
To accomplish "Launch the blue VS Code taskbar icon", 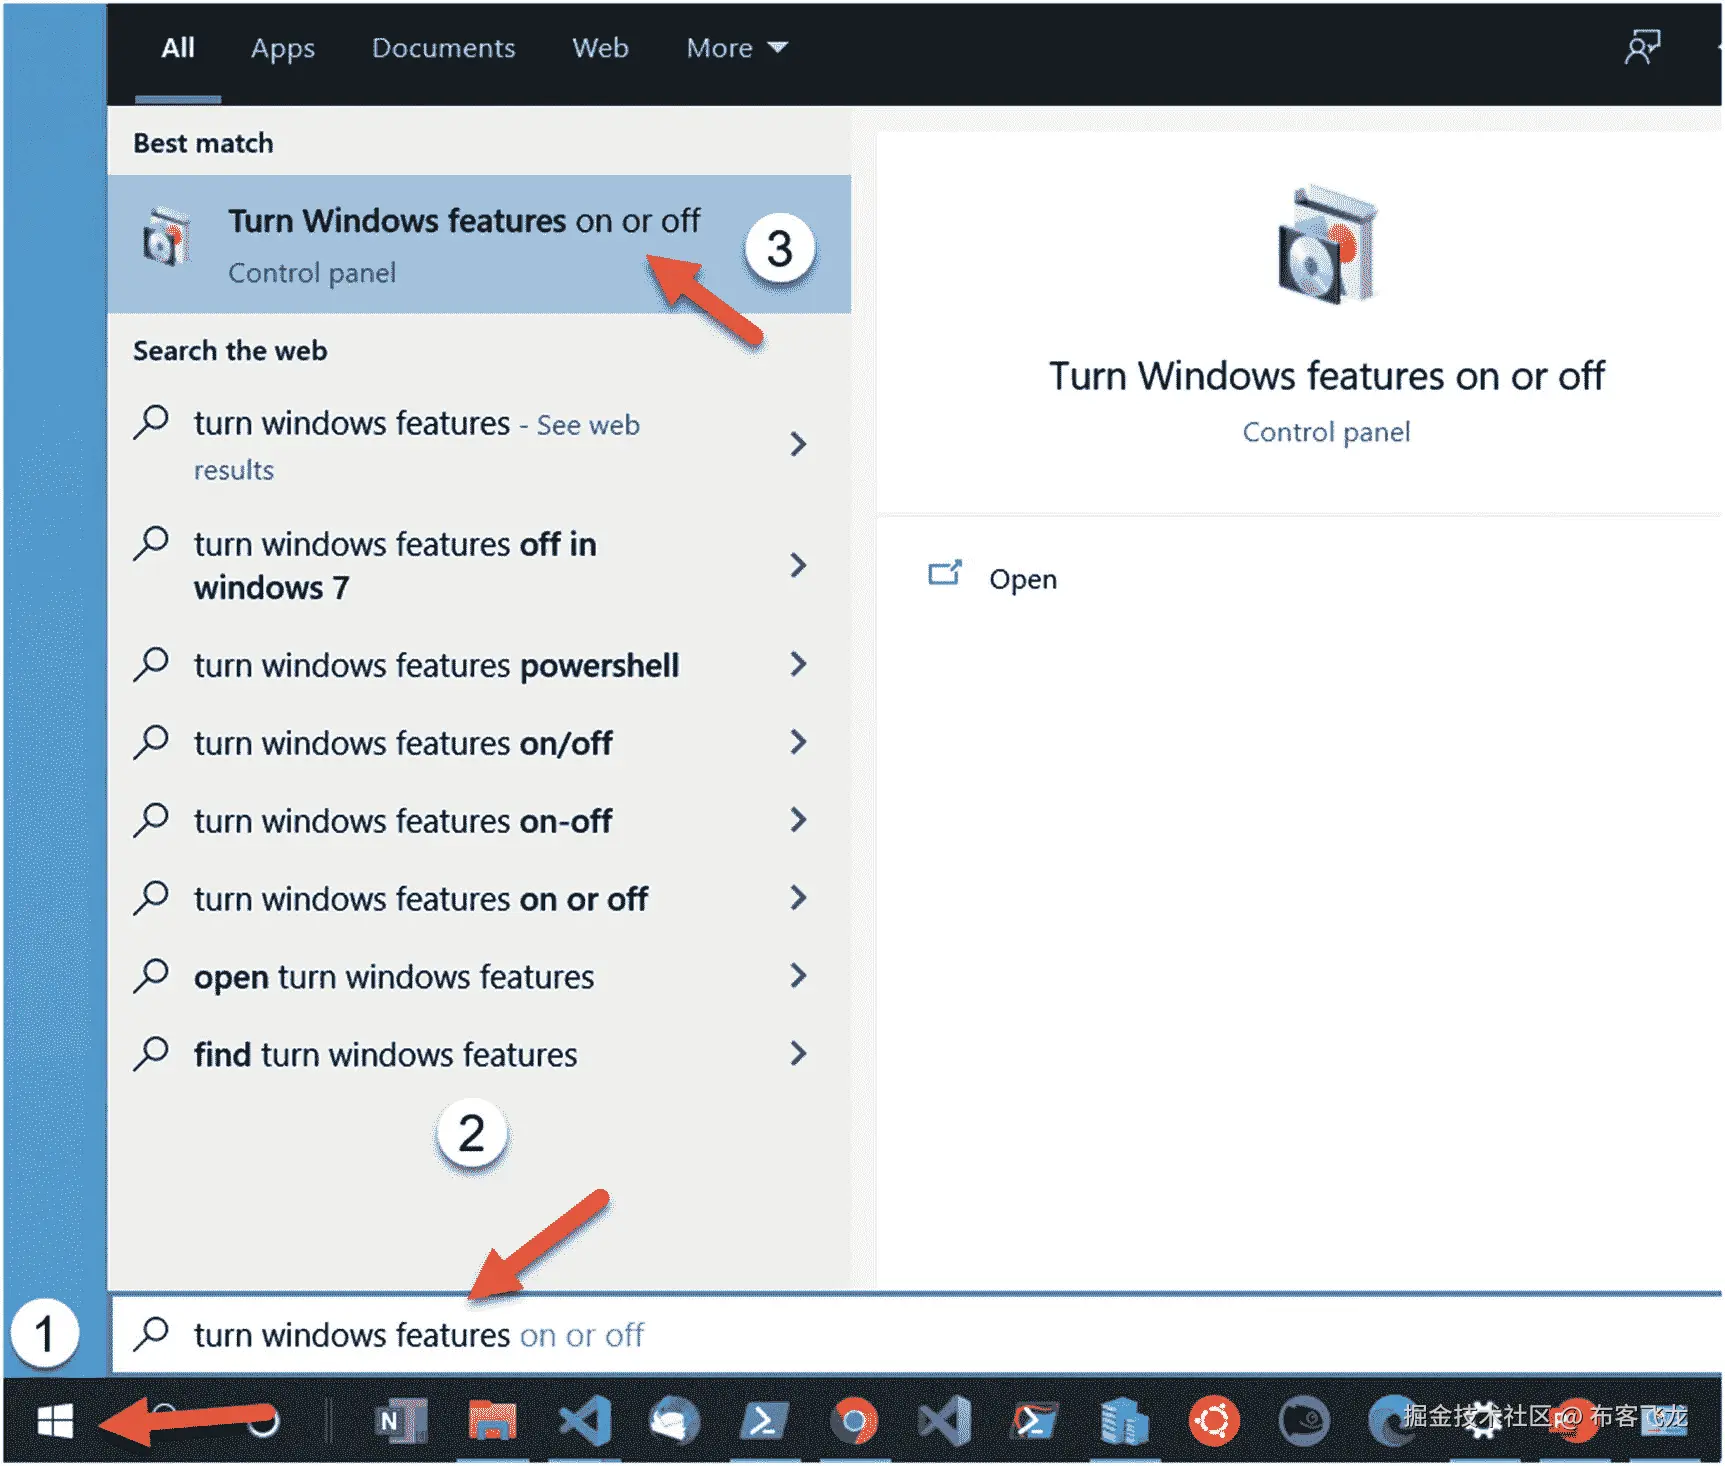I will pos(585,1420).
